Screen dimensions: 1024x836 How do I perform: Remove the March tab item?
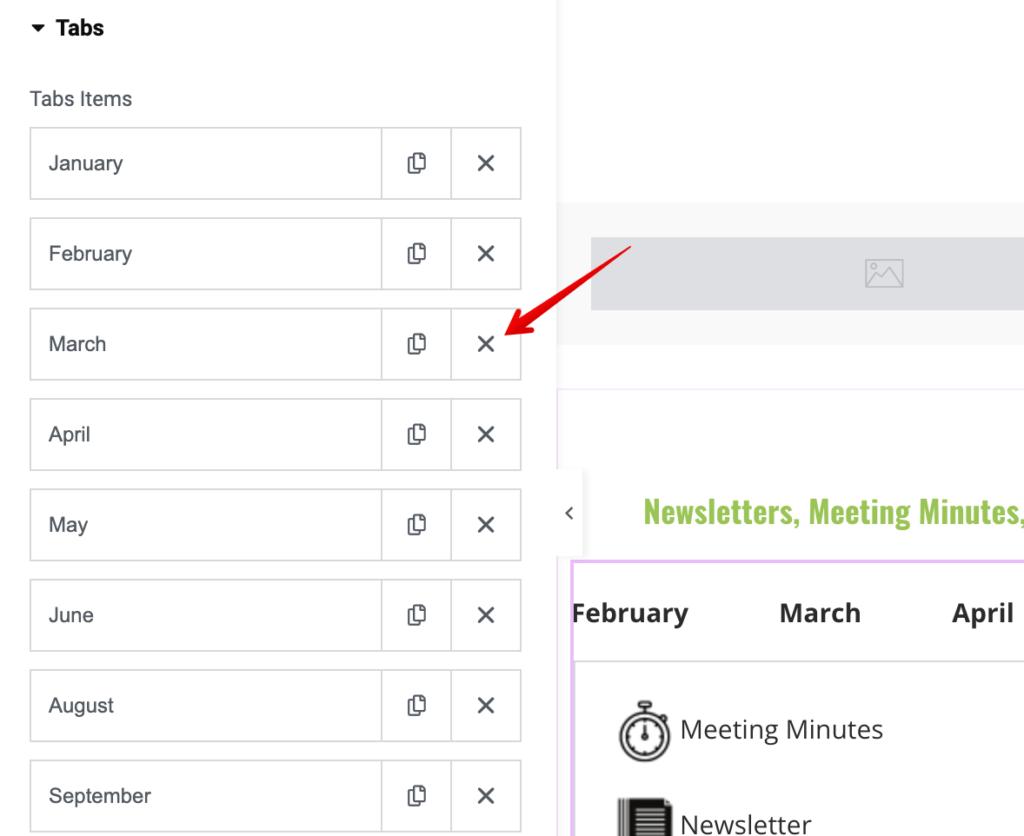tap(486, 344)
